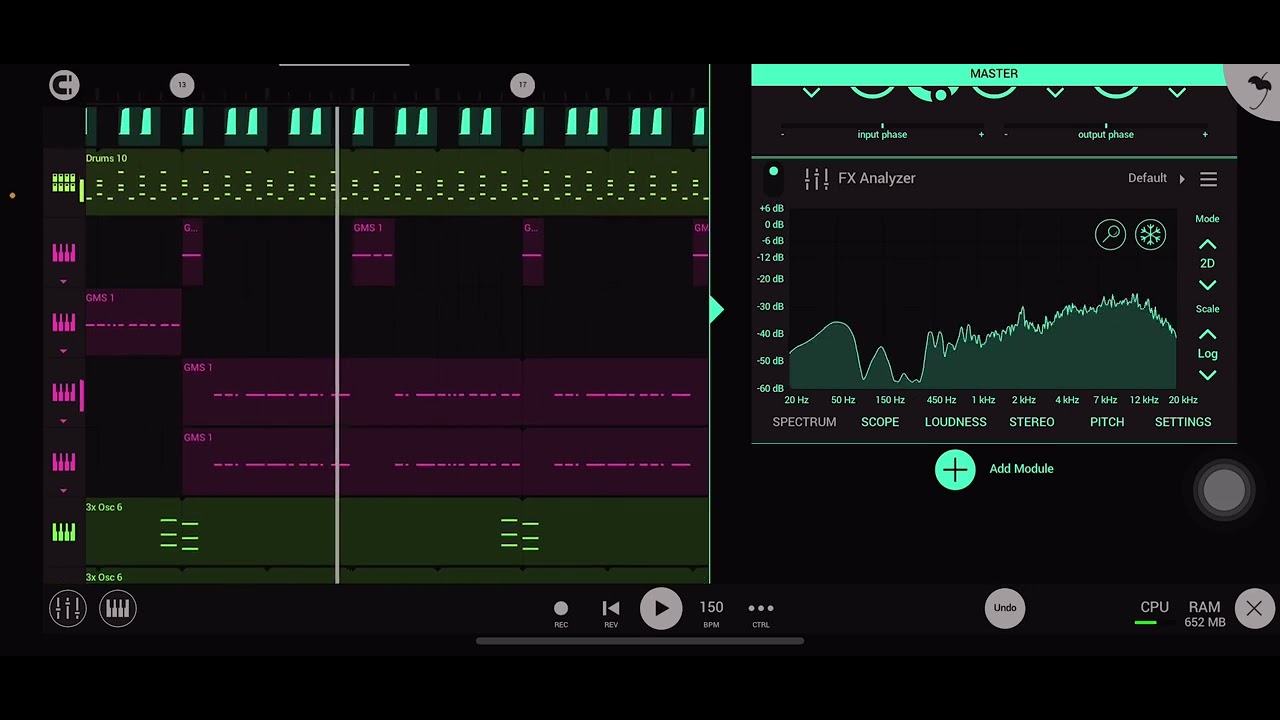The height and width of the screenshot is (720, 1280).
Task: Open the Default preset arrow
Action: (x=1182, y=179)
